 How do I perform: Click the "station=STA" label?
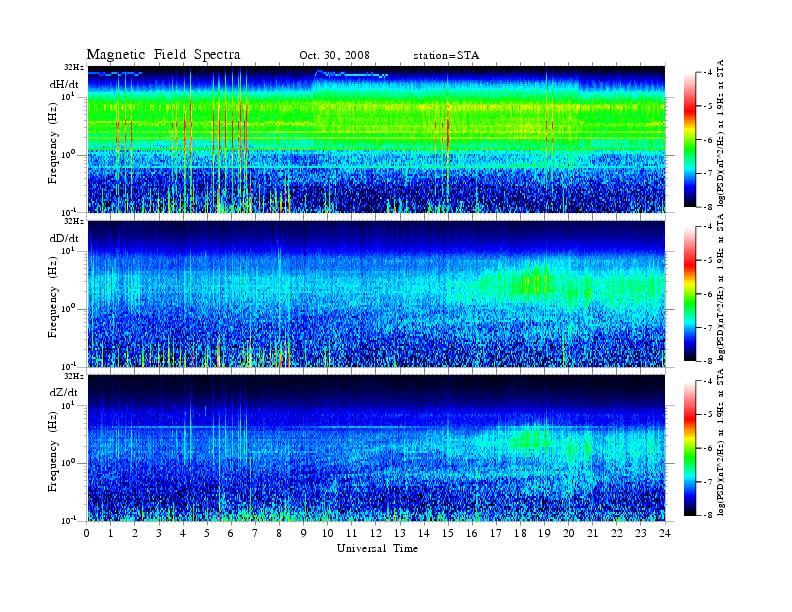(x=446, y=55)
